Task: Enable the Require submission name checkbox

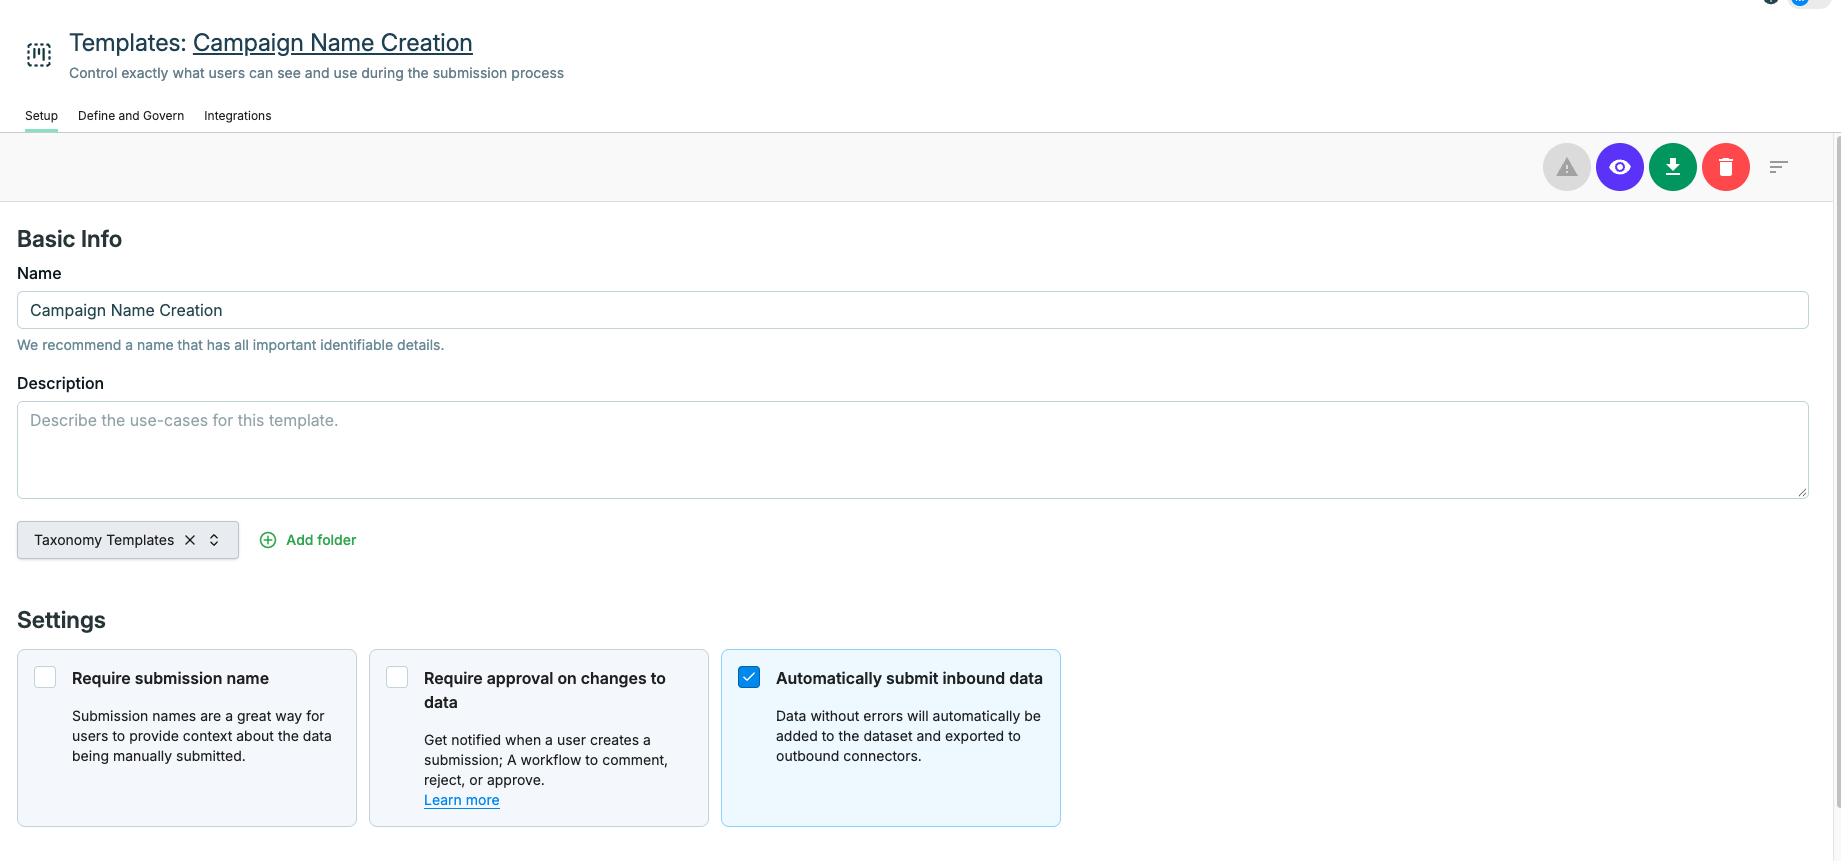Action: pyautogui.click(x=45, y=677)
